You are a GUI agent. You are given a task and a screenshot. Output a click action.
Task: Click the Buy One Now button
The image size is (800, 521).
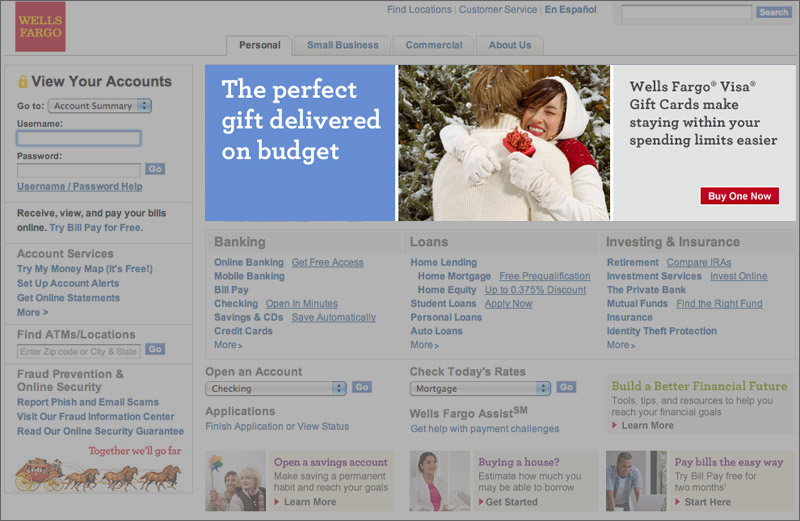click(x=739, y=196)
